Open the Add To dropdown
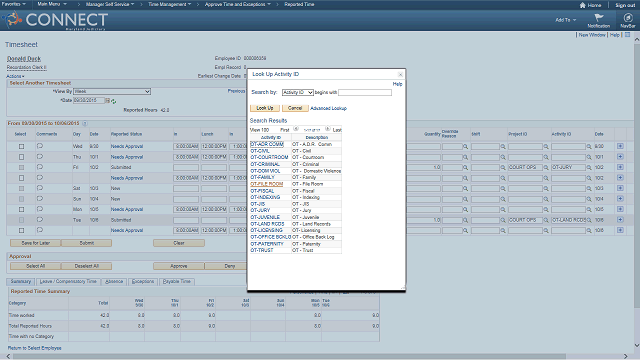 pyautogui.click(x=565, y=20)
